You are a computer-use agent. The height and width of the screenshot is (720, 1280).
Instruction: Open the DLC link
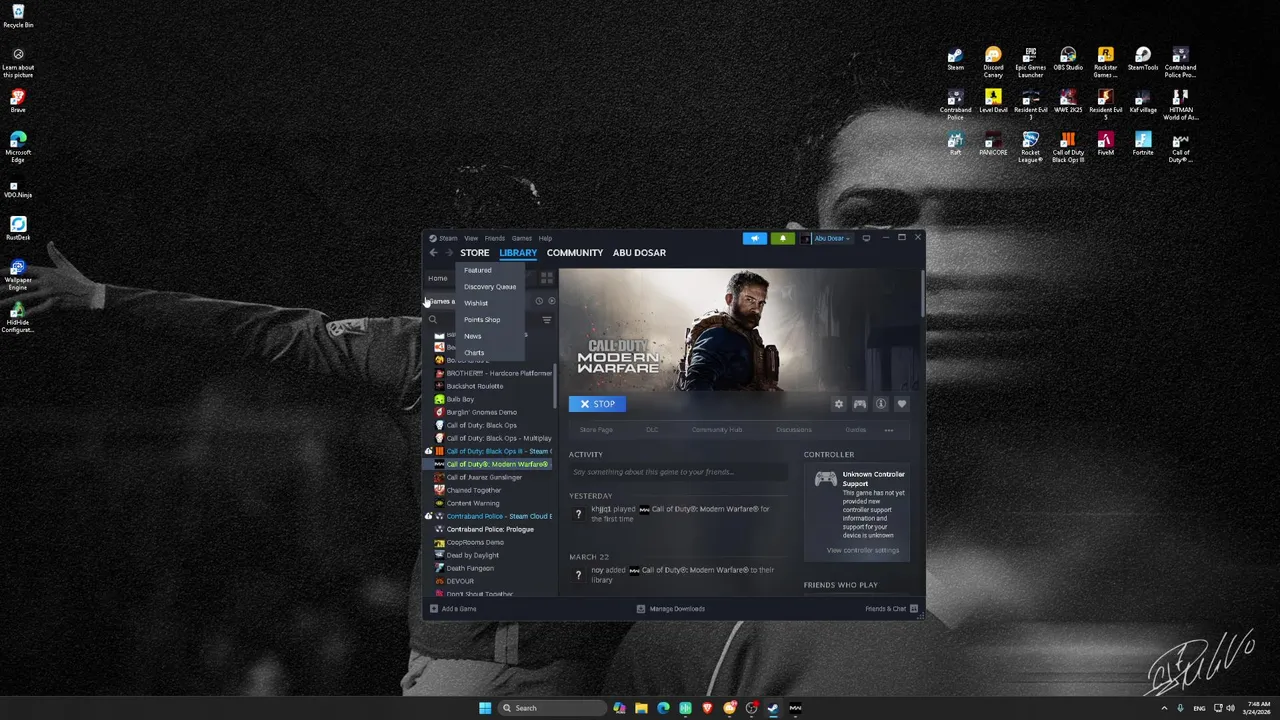(652, 430)
